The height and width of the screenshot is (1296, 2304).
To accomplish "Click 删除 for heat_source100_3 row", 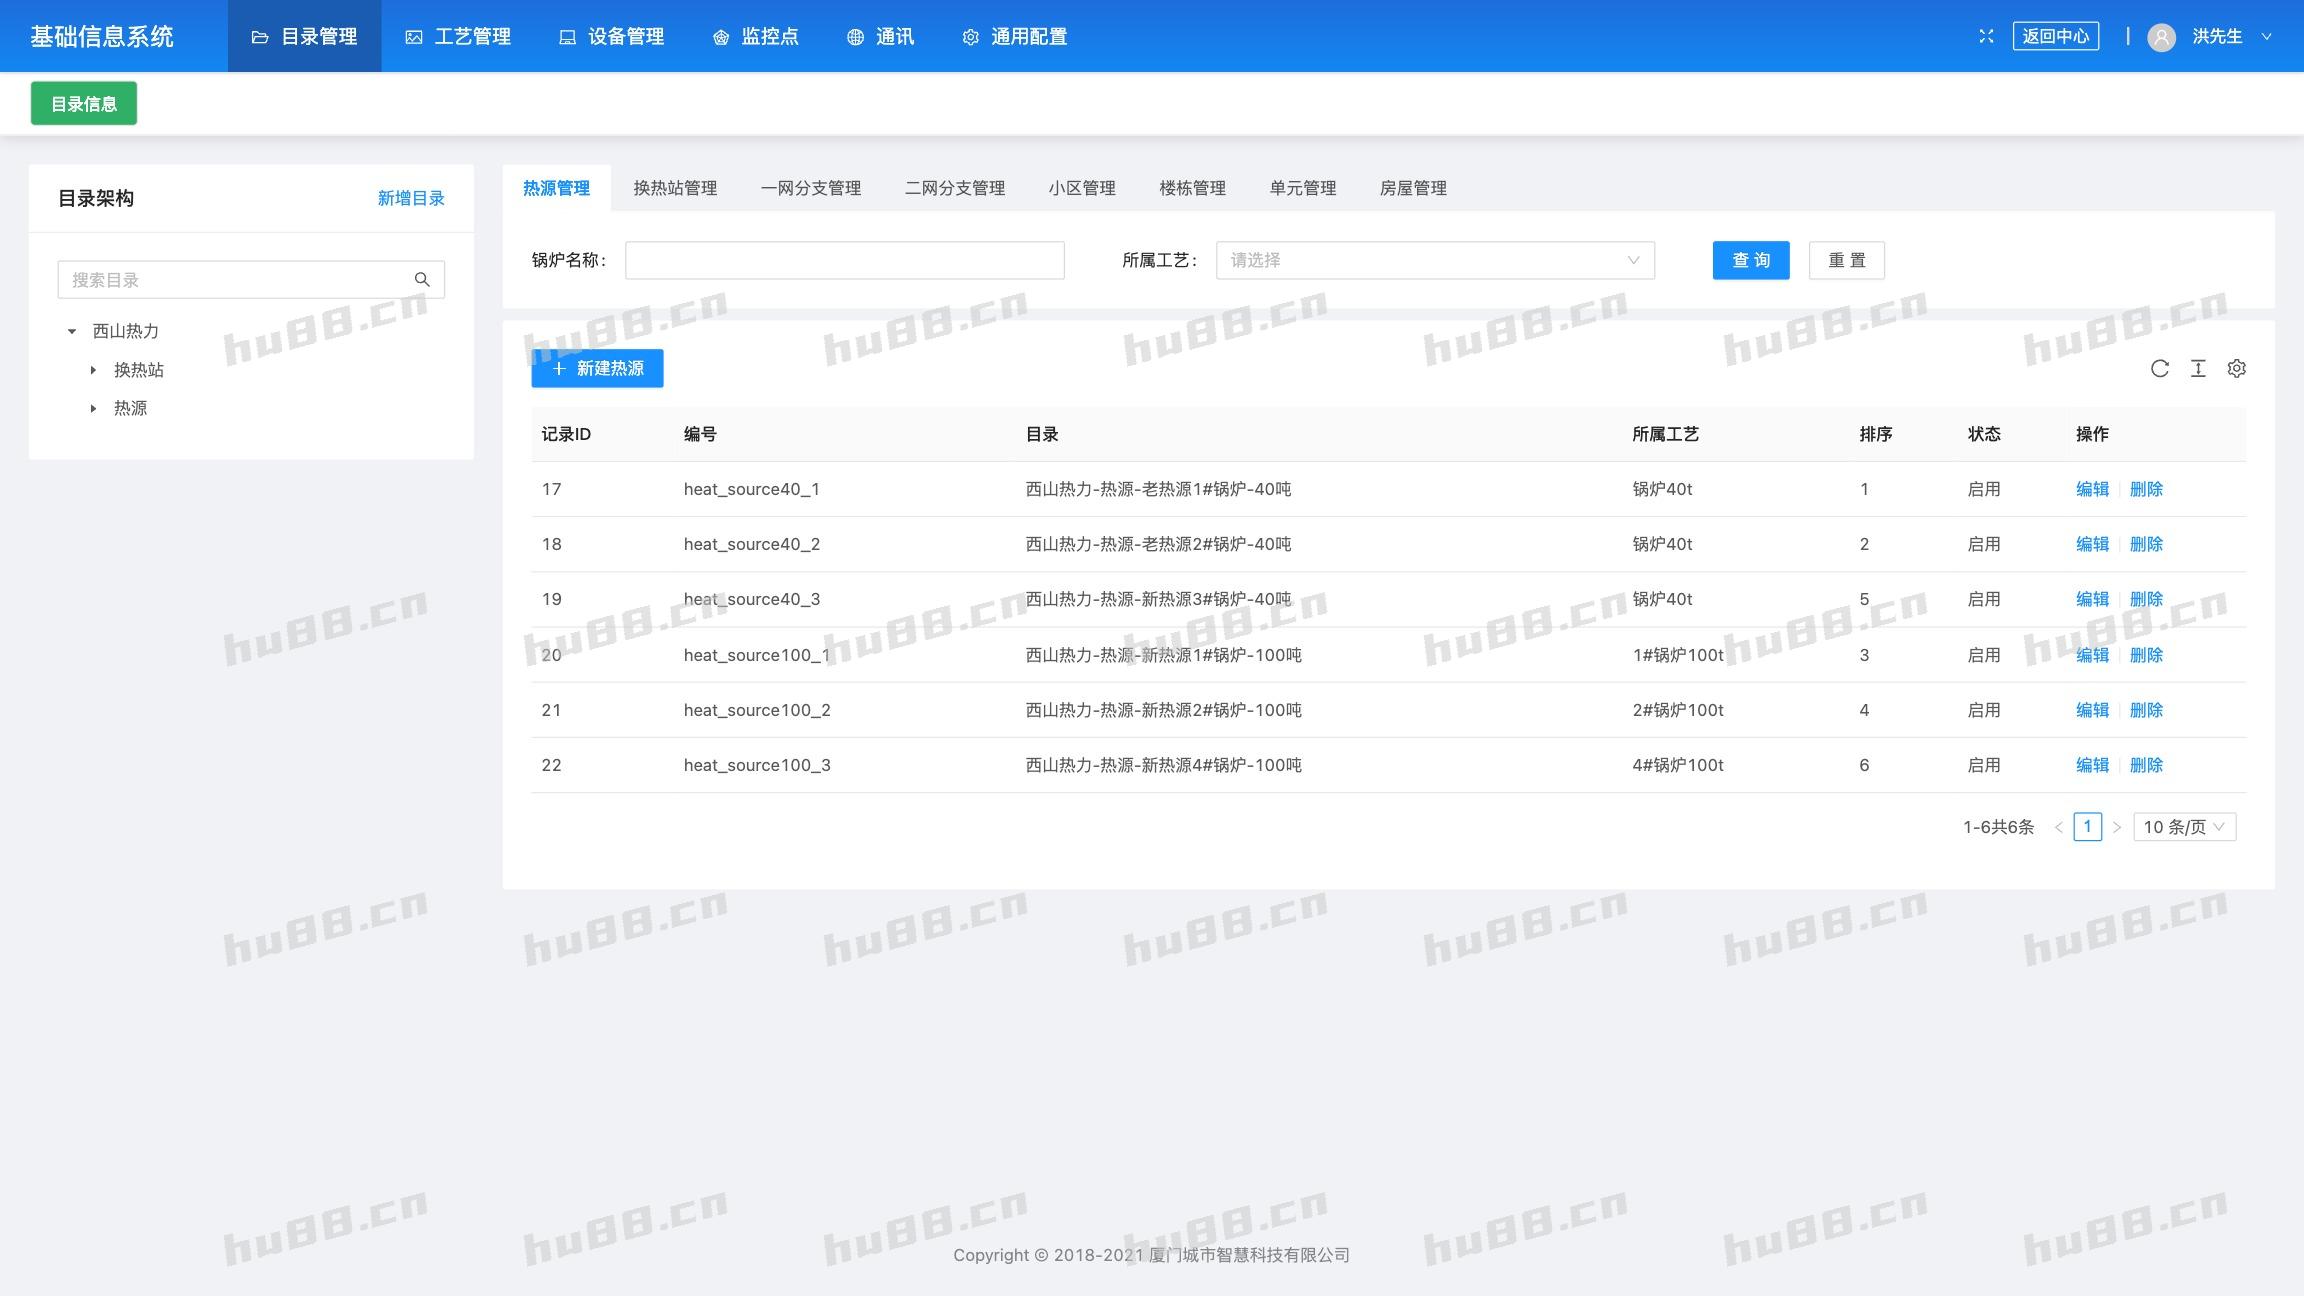I will pyautogui.click(x=2146, y=765).
